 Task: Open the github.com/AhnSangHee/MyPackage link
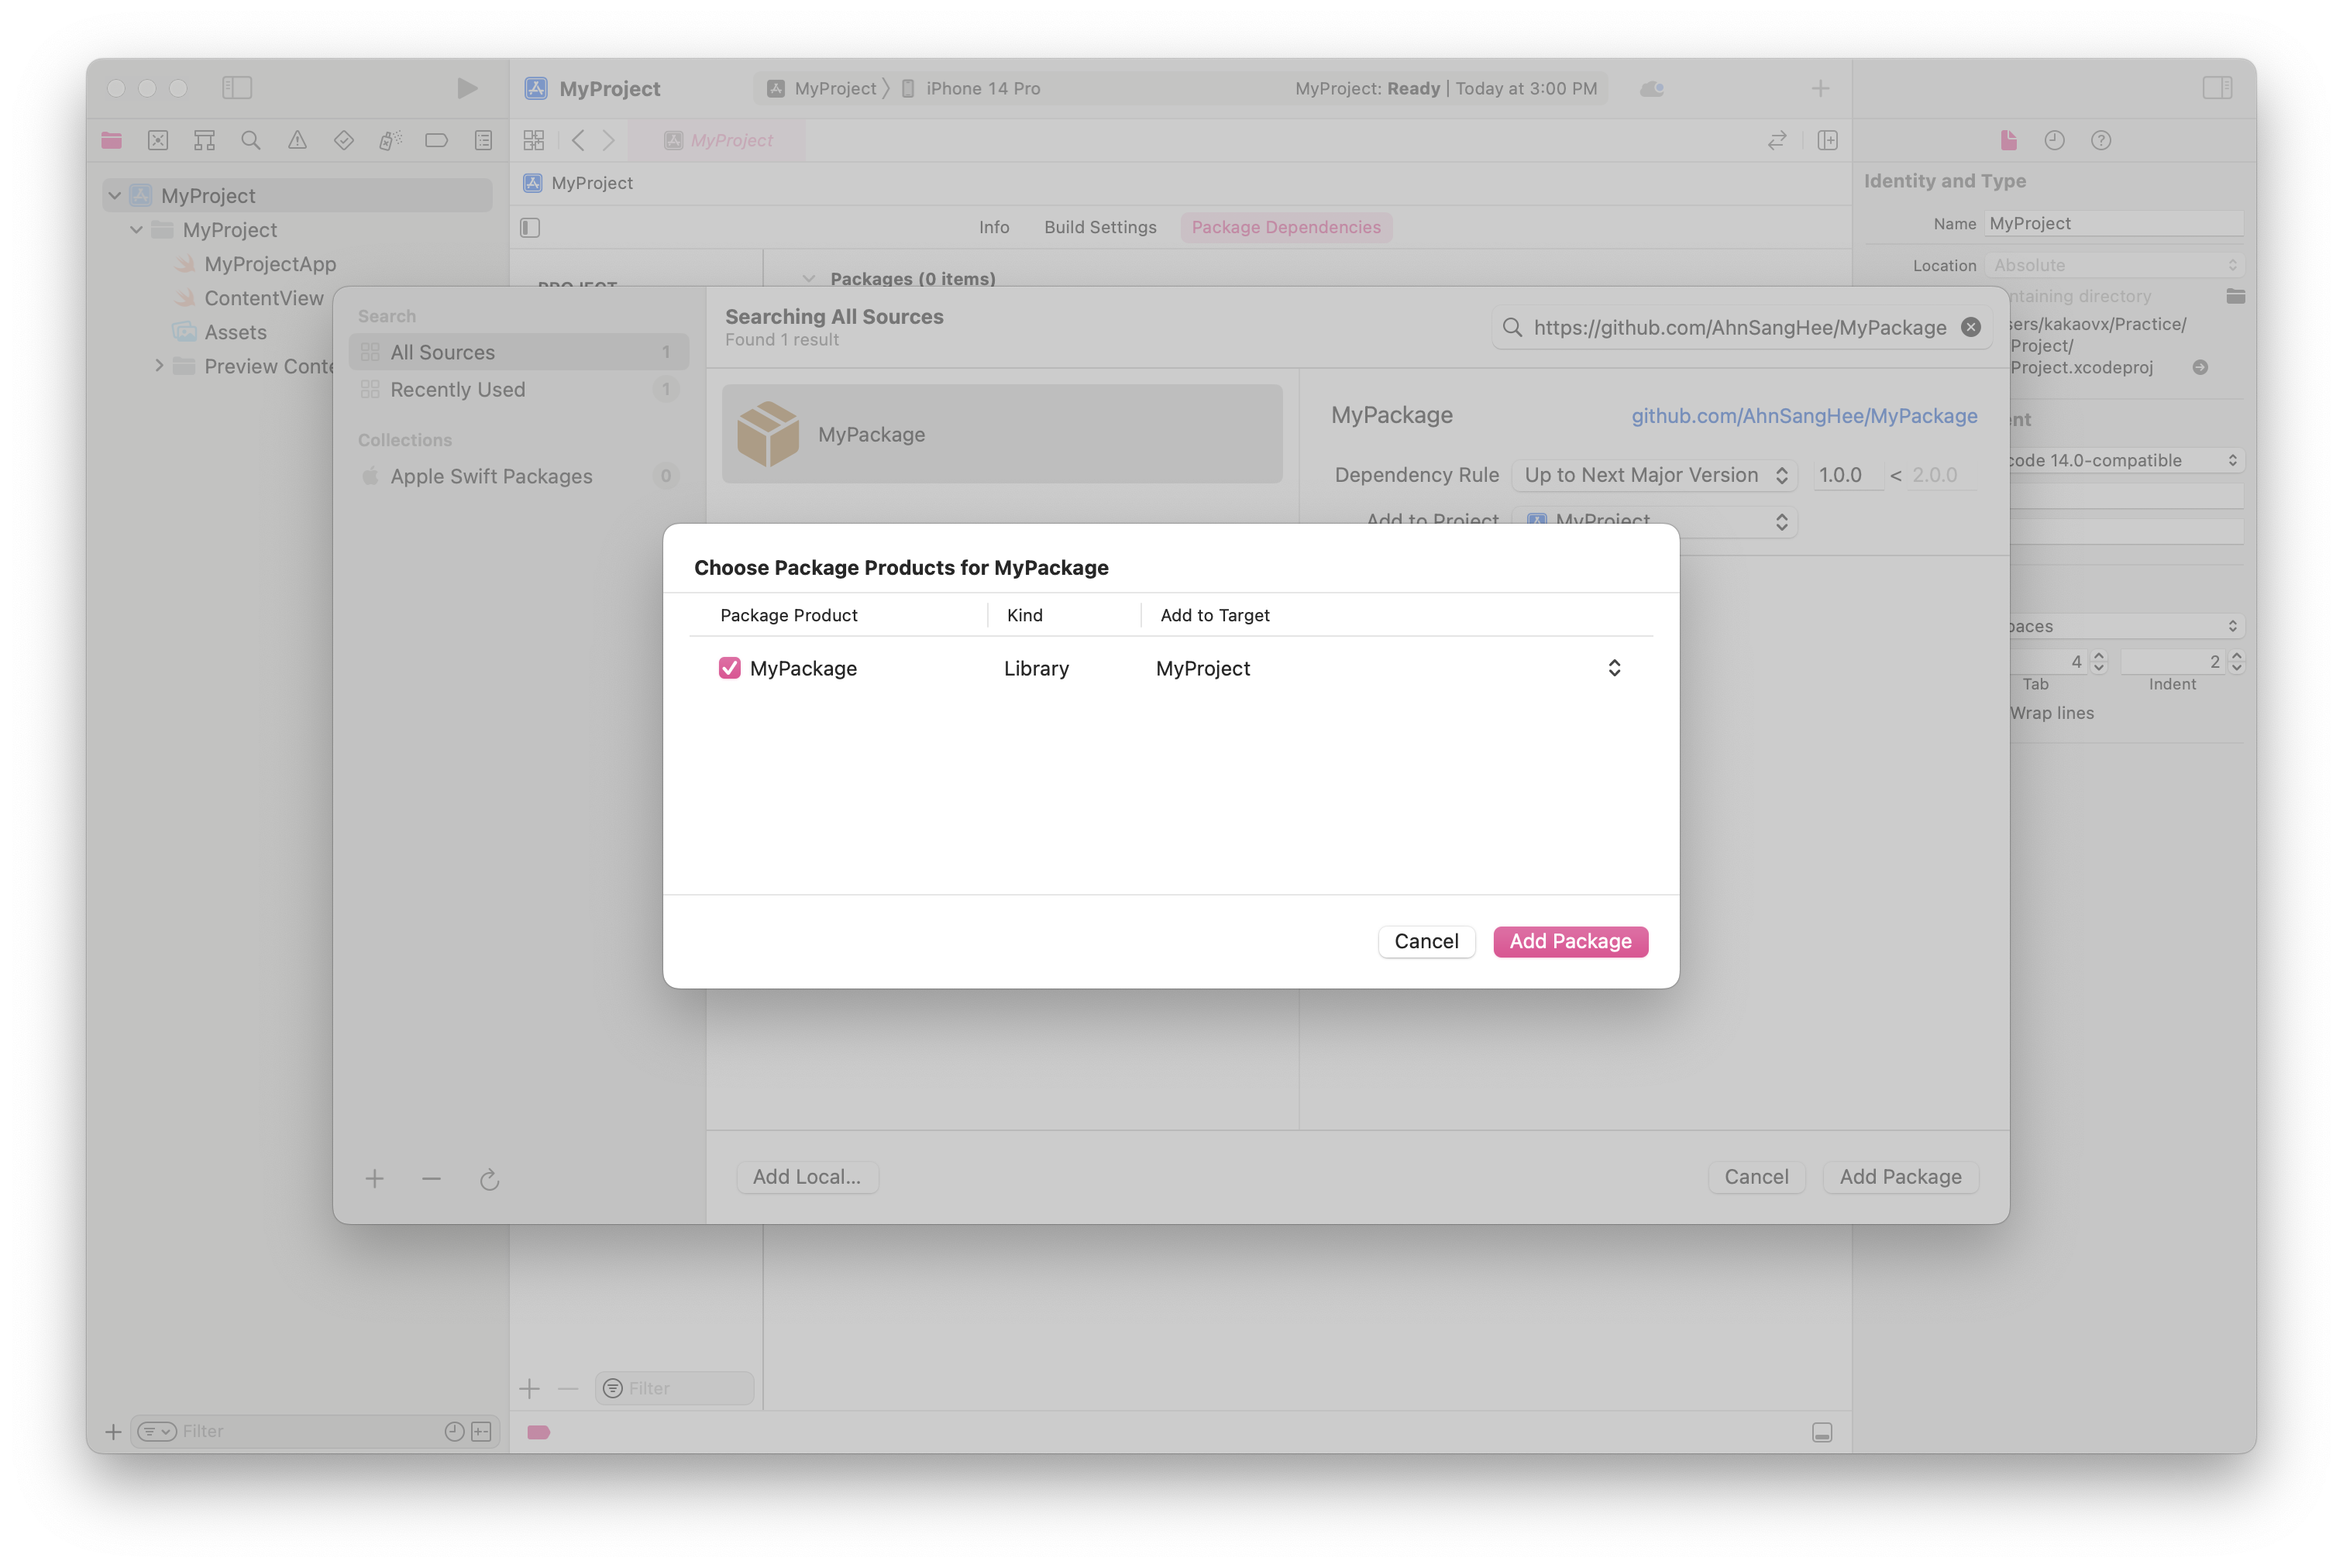coord(1803,416)
